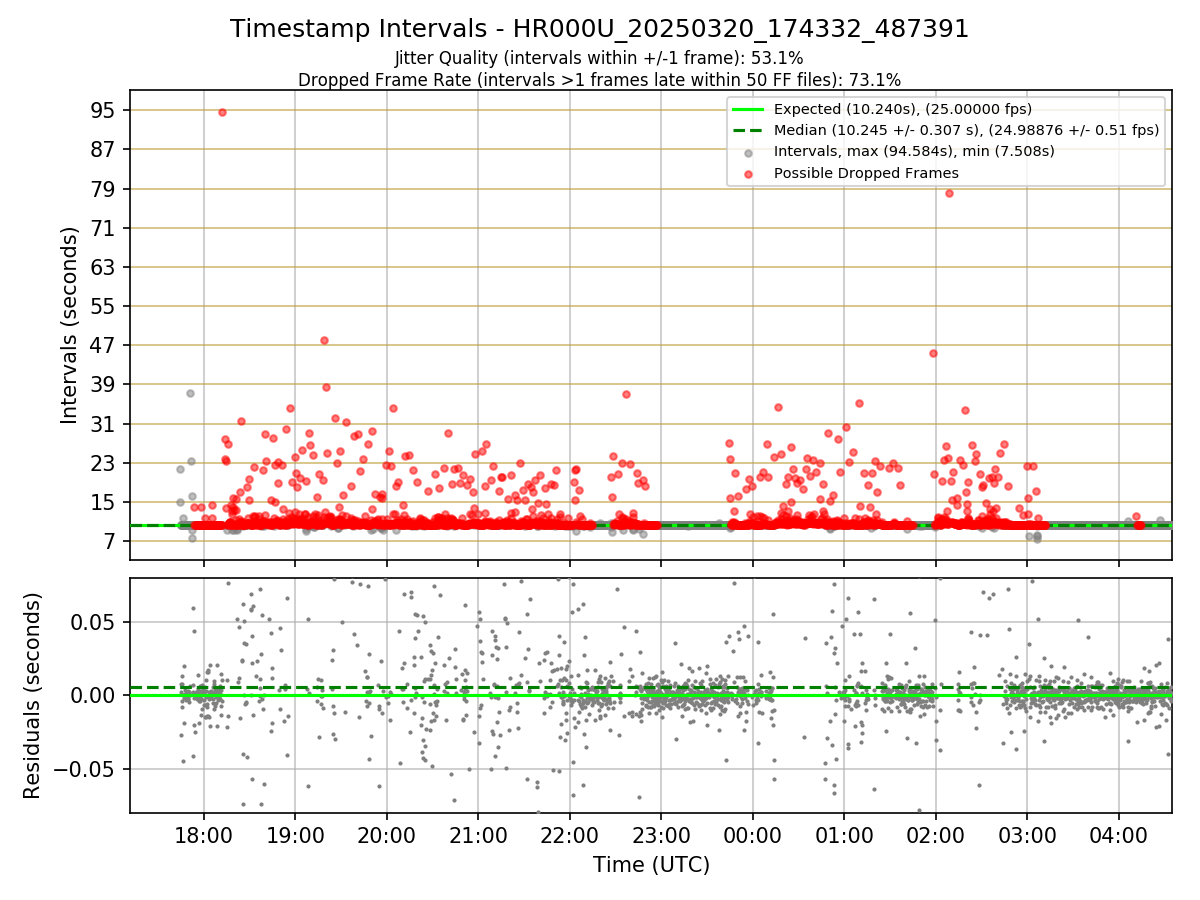The height and width of the screenshot is (900, 1200).
Task: Click the '04:00' x-axis tick label
Action: (1118, 835)
